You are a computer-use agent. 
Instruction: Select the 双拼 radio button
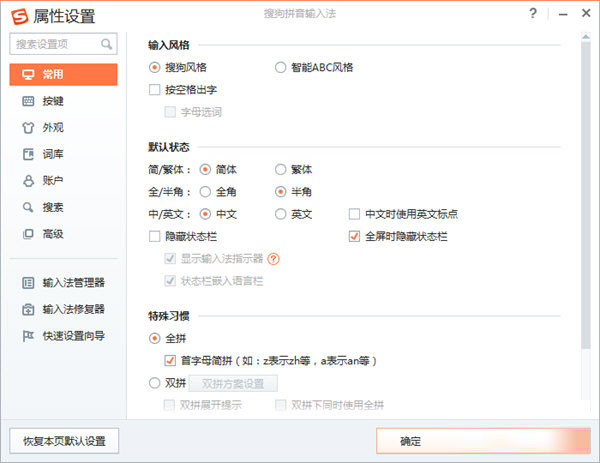[154, 382]
